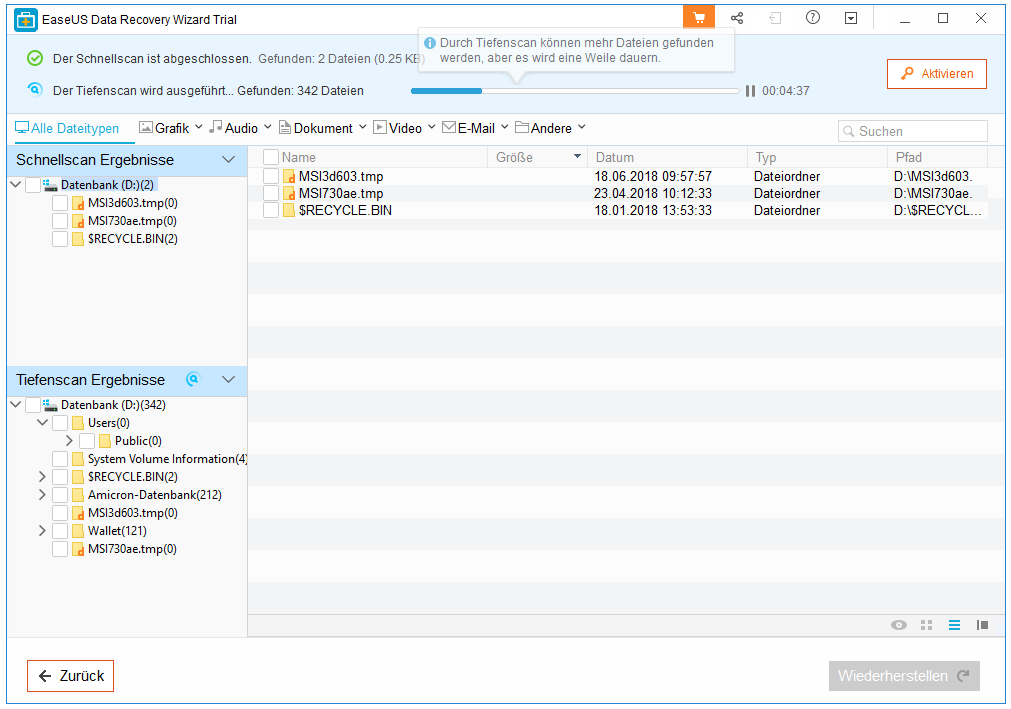Collapse the Schnellscan Ergebnisse panel
1011x709 pixels.
click(228, 160)
